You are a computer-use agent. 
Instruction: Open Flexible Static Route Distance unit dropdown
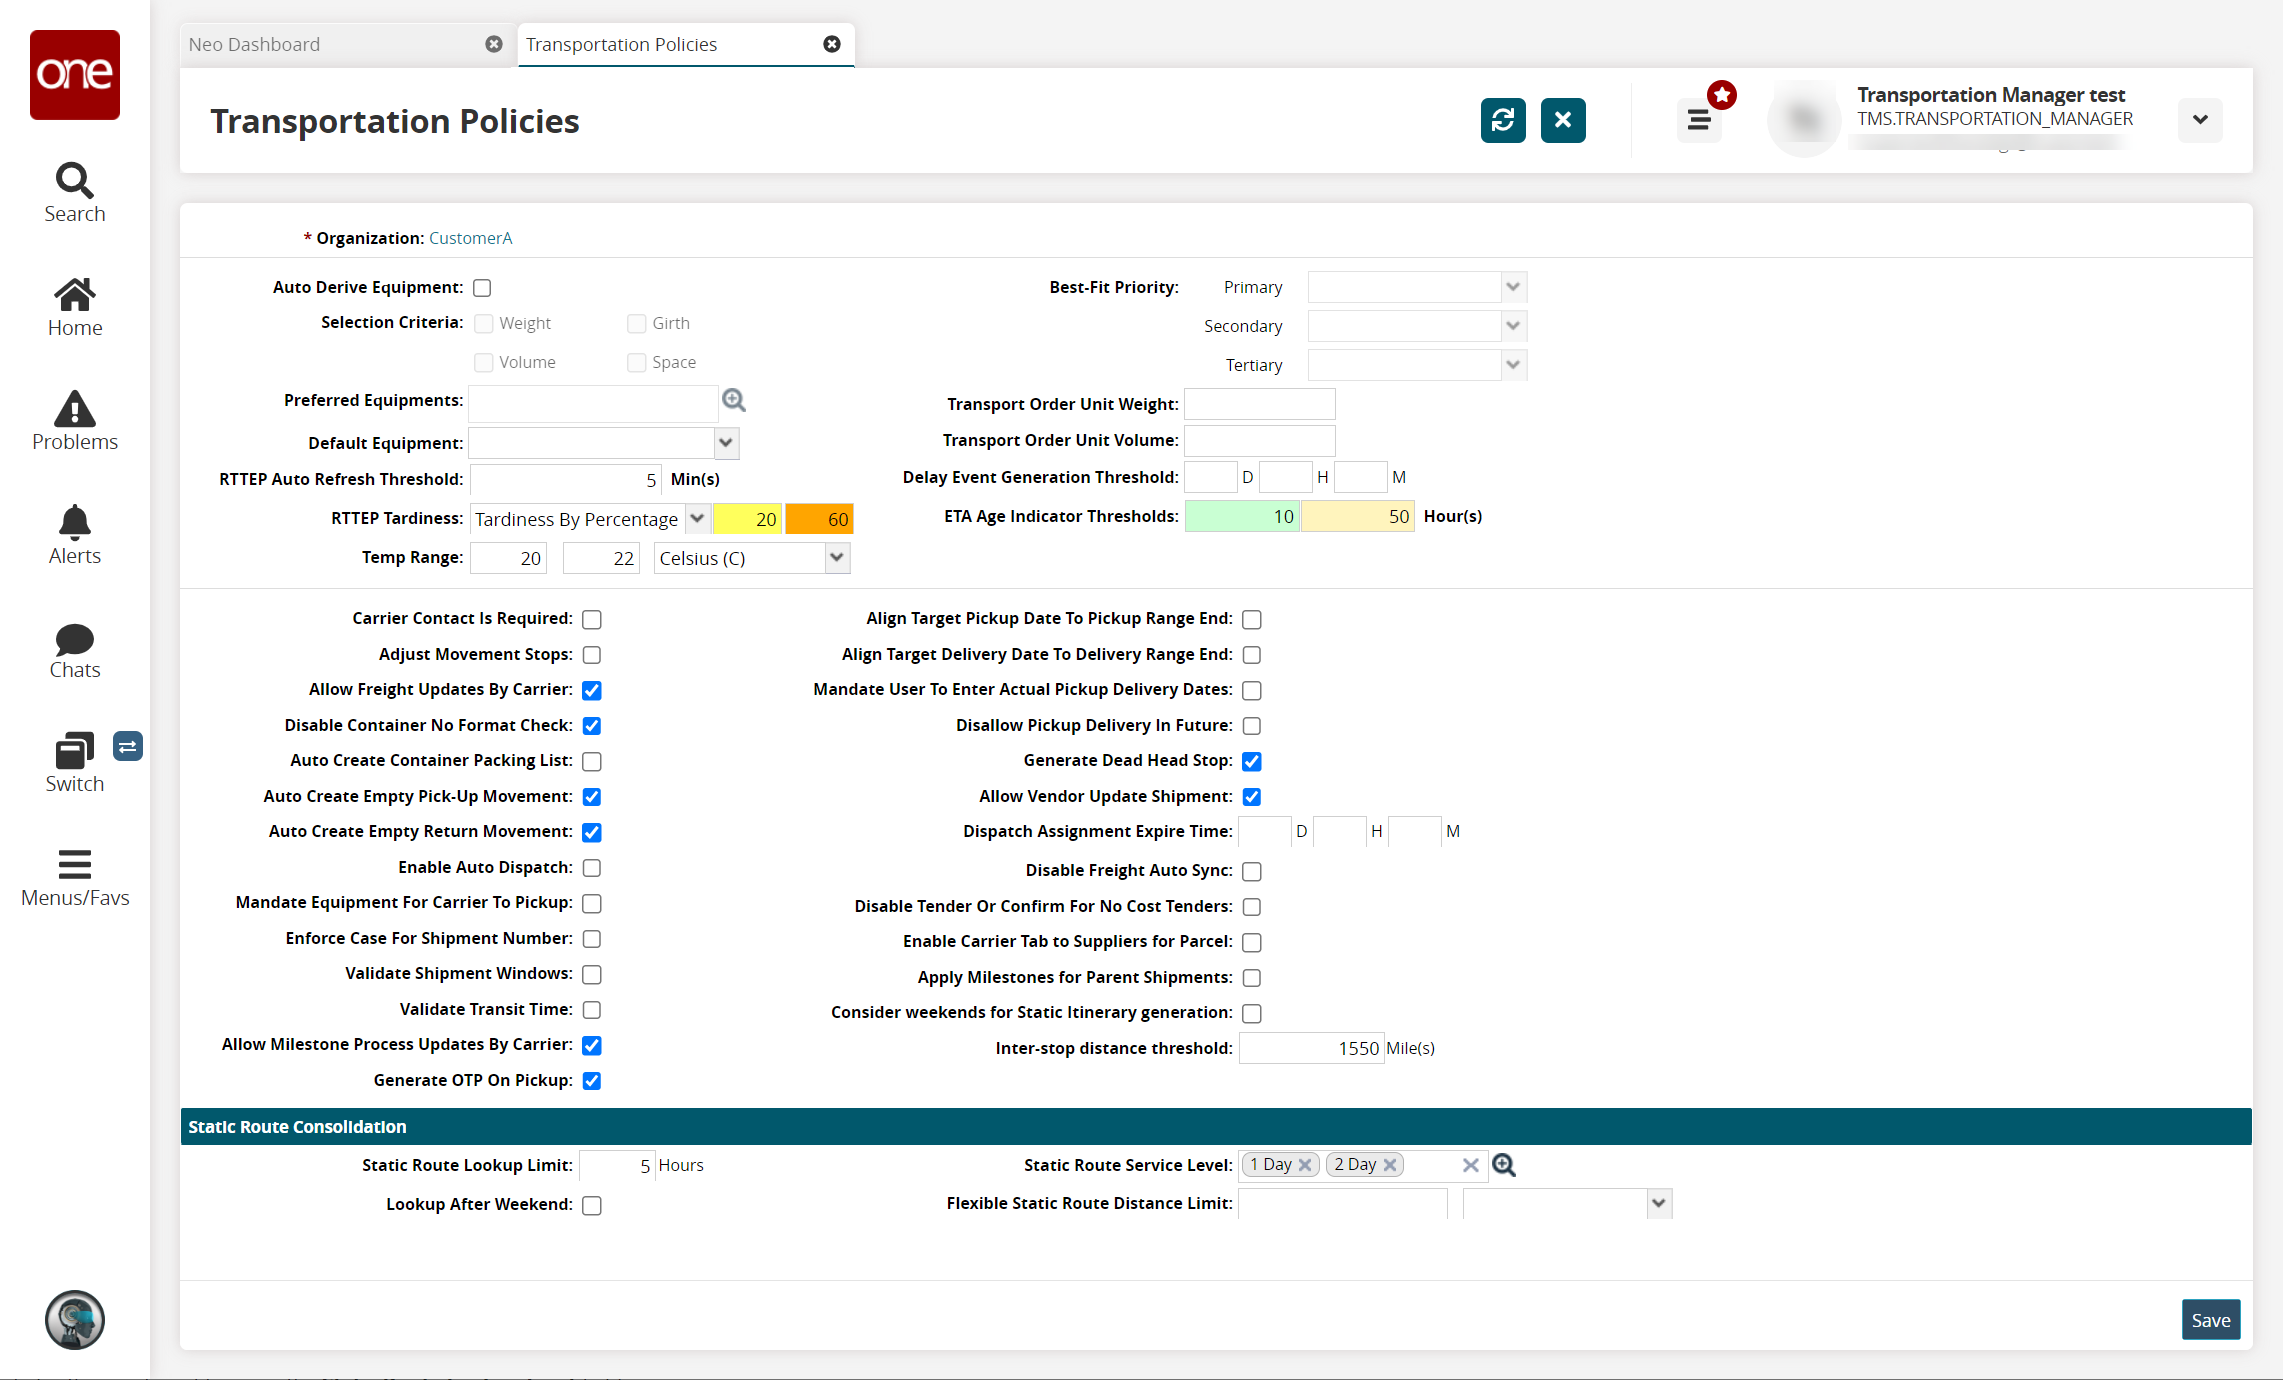1659,1203
